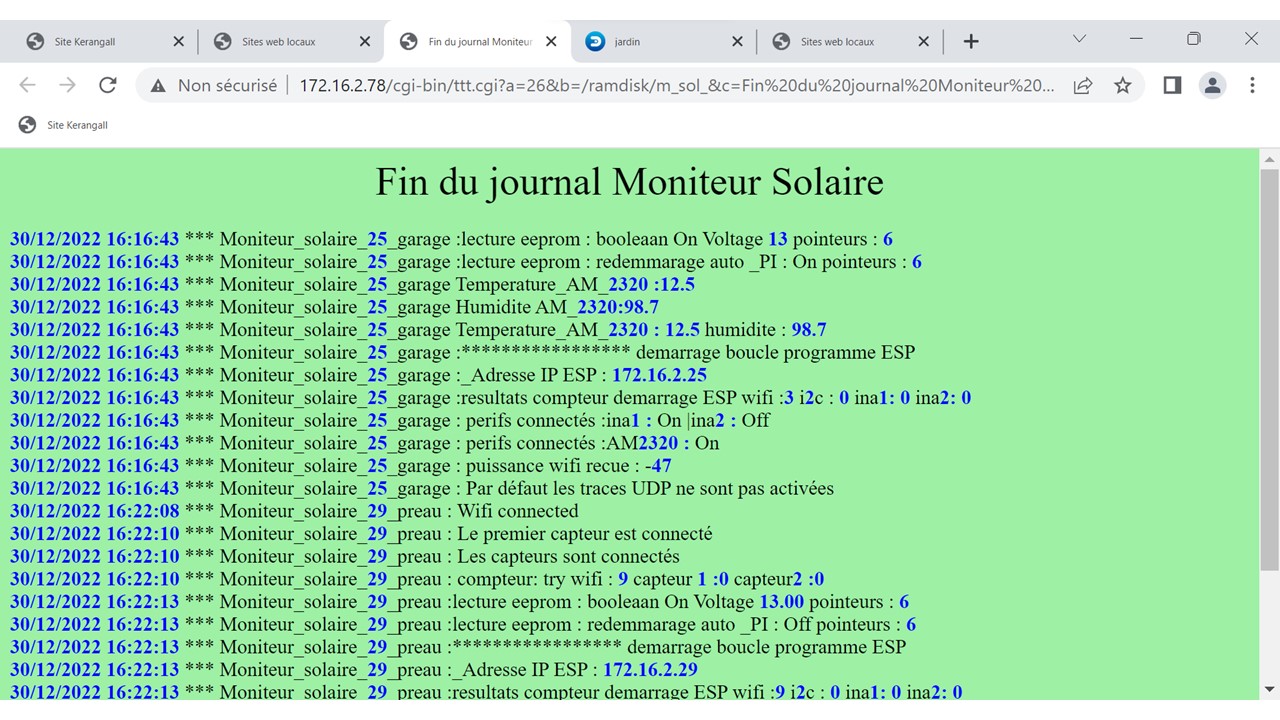Click the address bar URL field

point(676,86)
